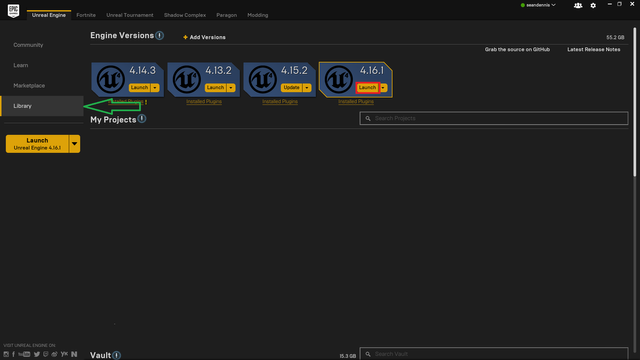The image size is (640, 360).
Task: Launch engine version 4.14.3
Action: click(139, 87)
